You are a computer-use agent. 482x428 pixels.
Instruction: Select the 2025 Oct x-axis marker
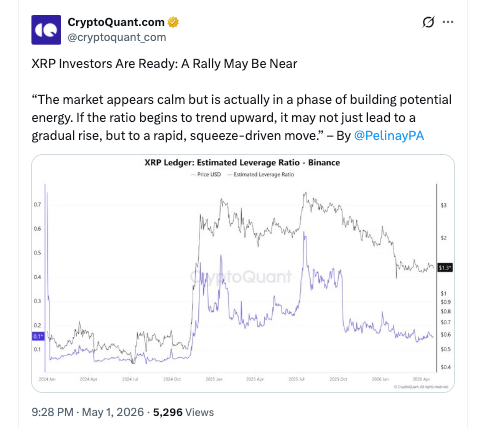pos(338,379)
